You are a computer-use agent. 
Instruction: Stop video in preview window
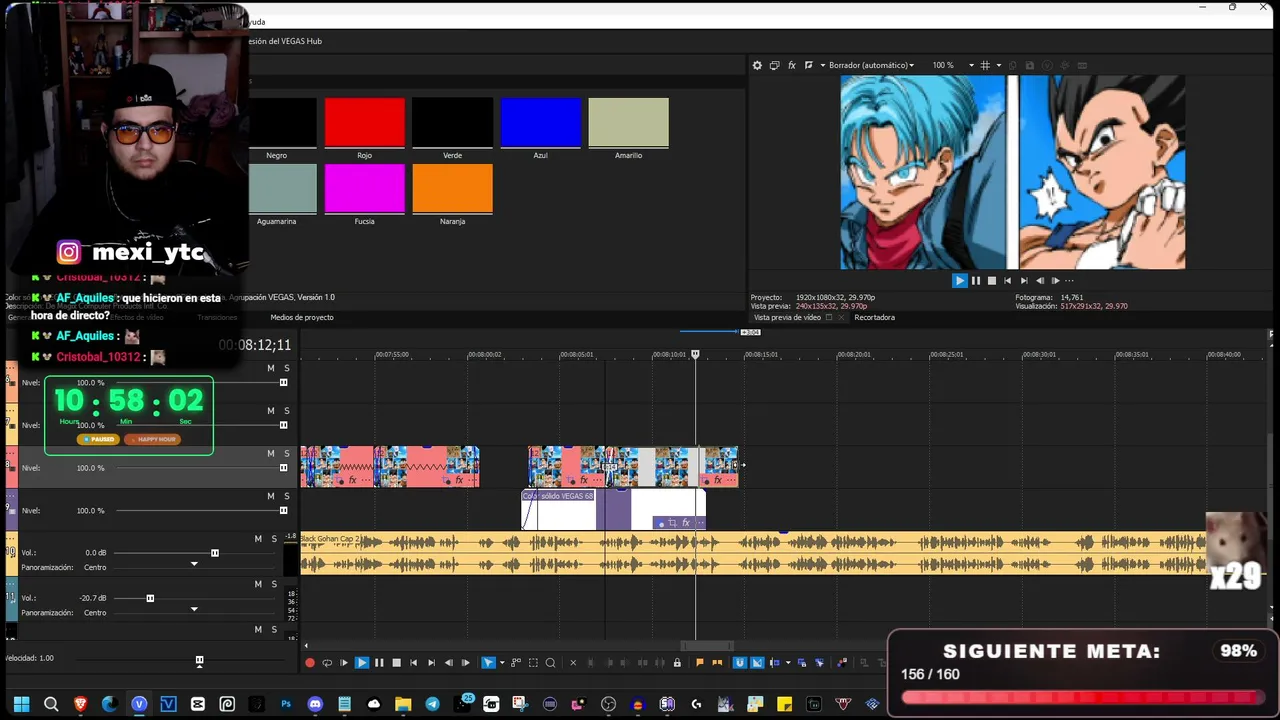[x=992, y=281]
